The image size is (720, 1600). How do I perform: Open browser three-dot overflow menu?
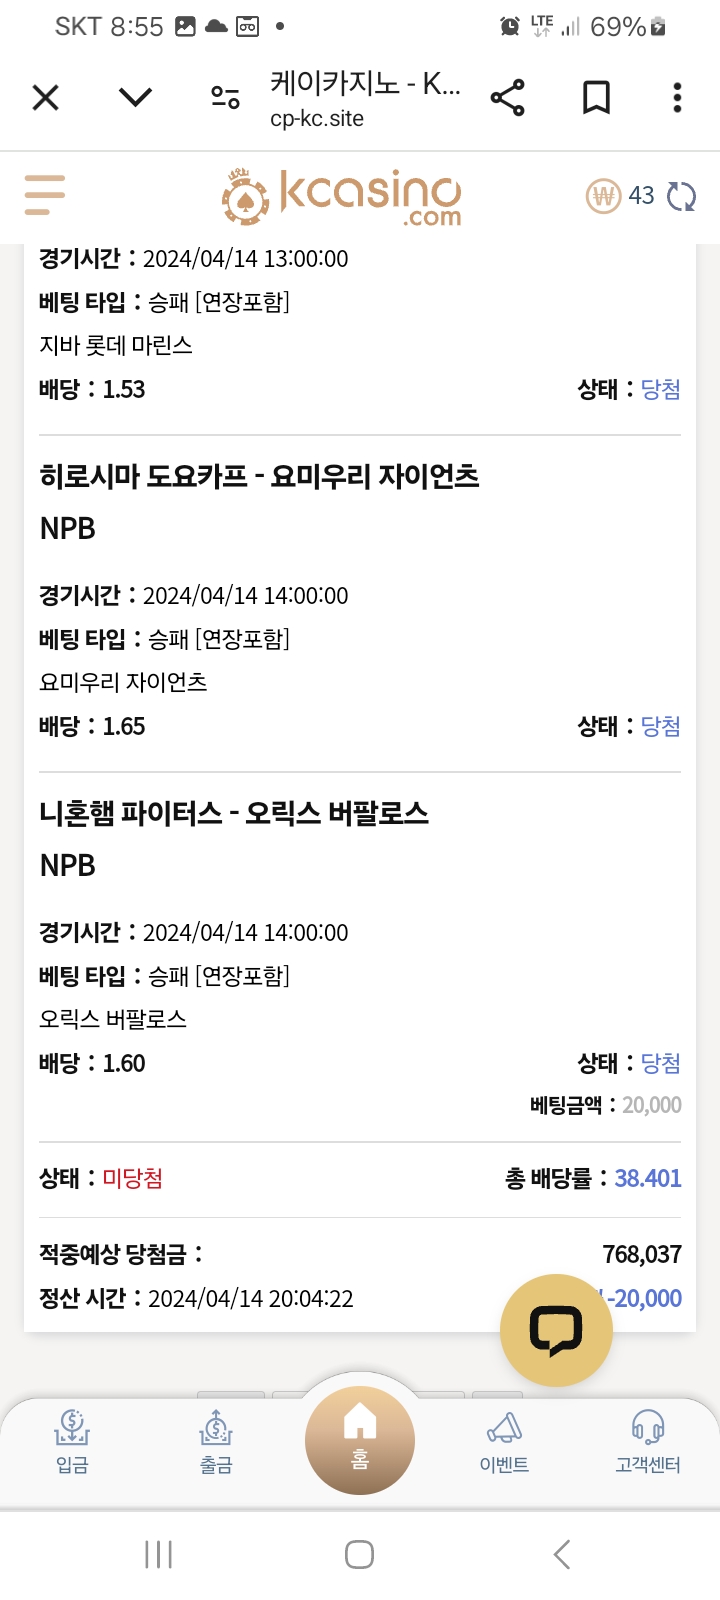pyautogui.click(x=677, y=98)
